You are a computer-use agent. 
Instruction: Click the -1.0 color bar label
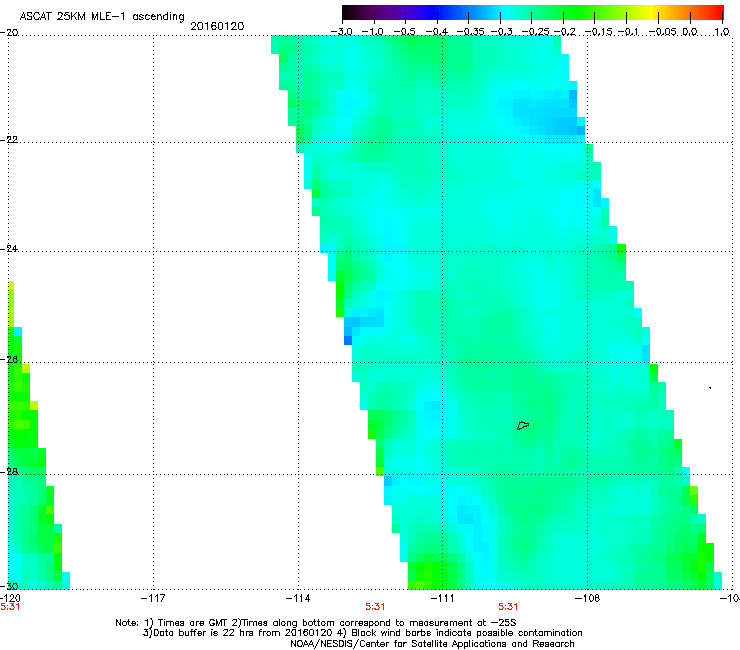tap(372, 32)
